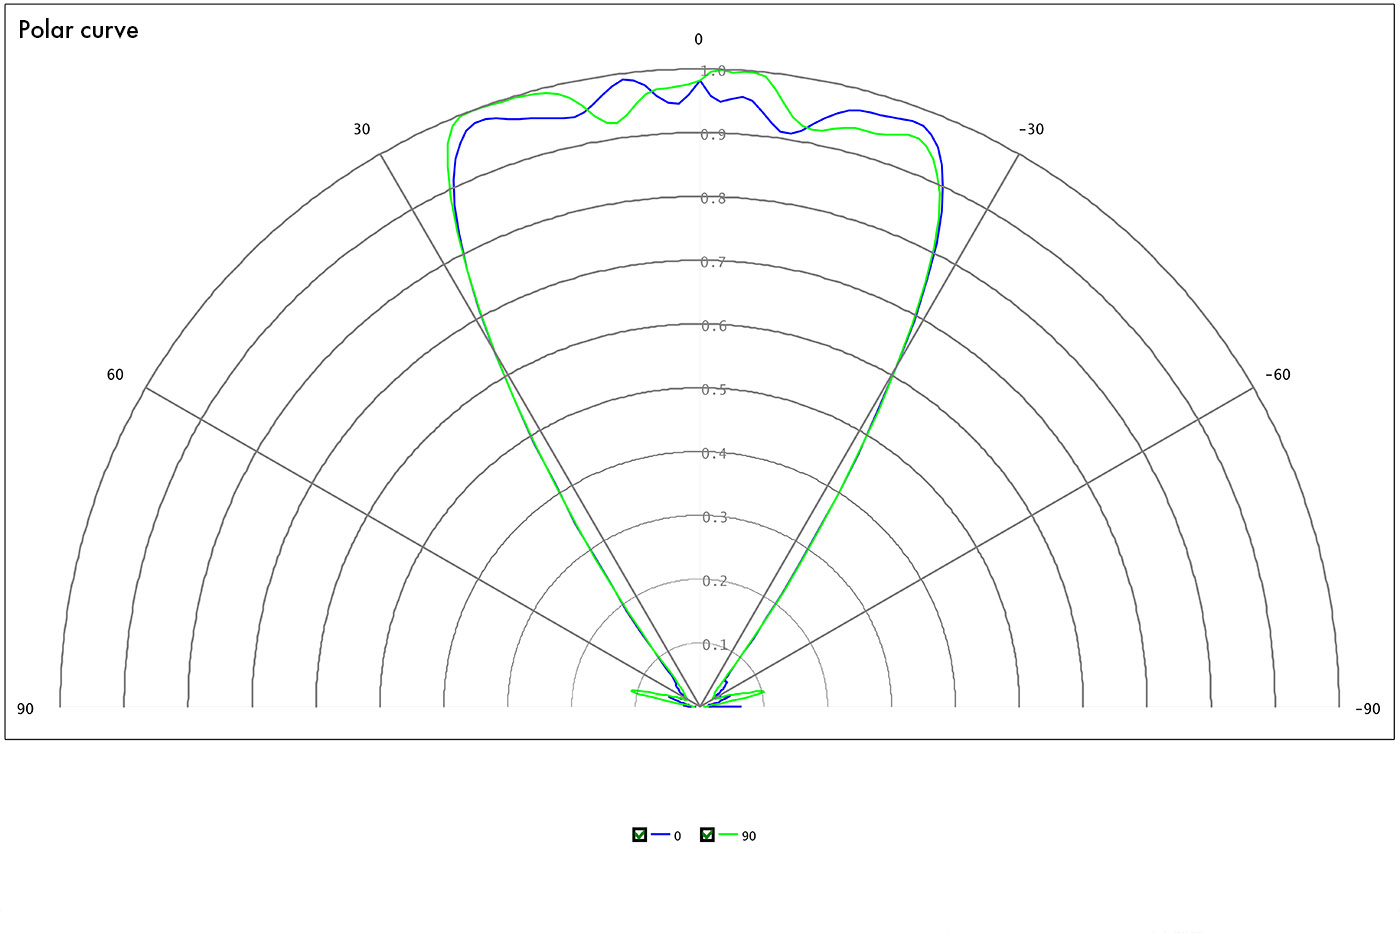Click the 0.8 radial axis value
This screenshot has width=1400, height=933.
point(714,199)
